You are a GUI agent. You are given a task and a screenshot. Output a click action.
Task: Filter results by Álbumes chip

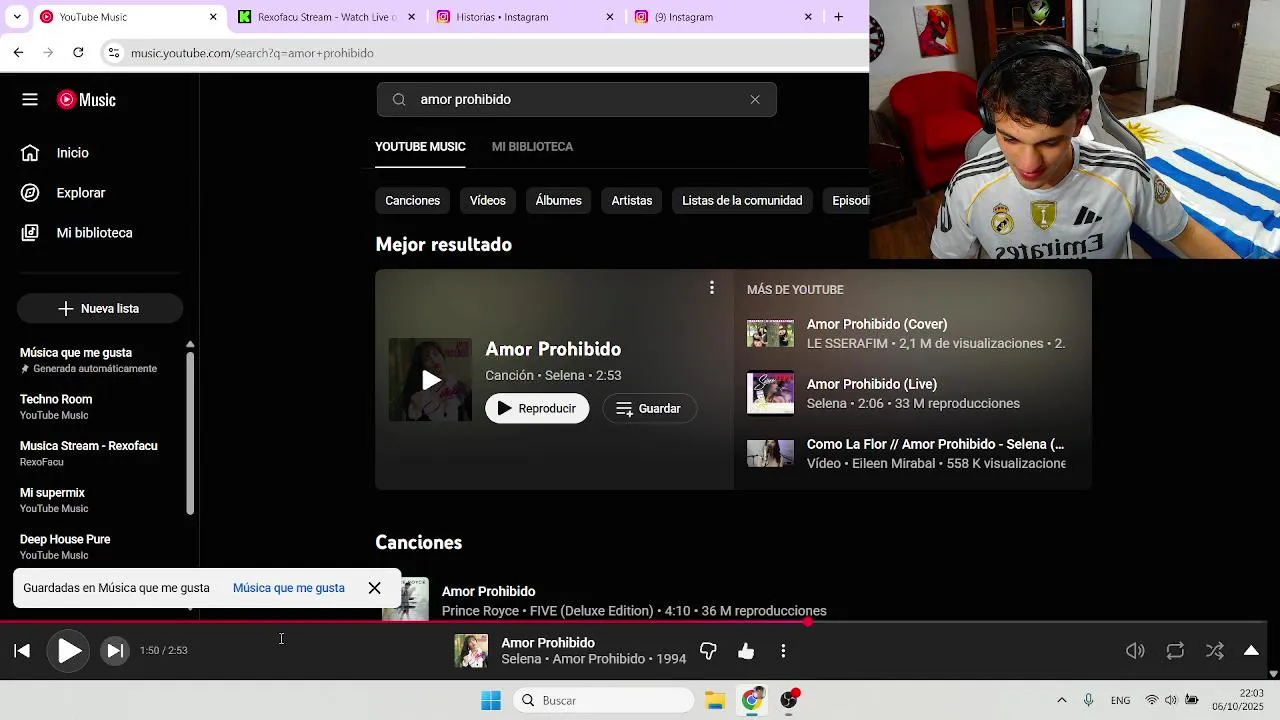558,201
